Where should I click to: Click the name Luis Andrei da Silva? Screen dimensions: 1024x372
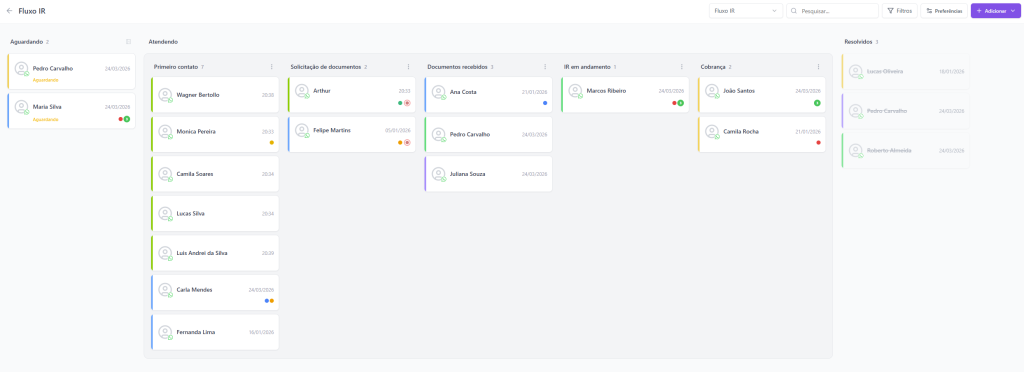click(x=202, y=253)
